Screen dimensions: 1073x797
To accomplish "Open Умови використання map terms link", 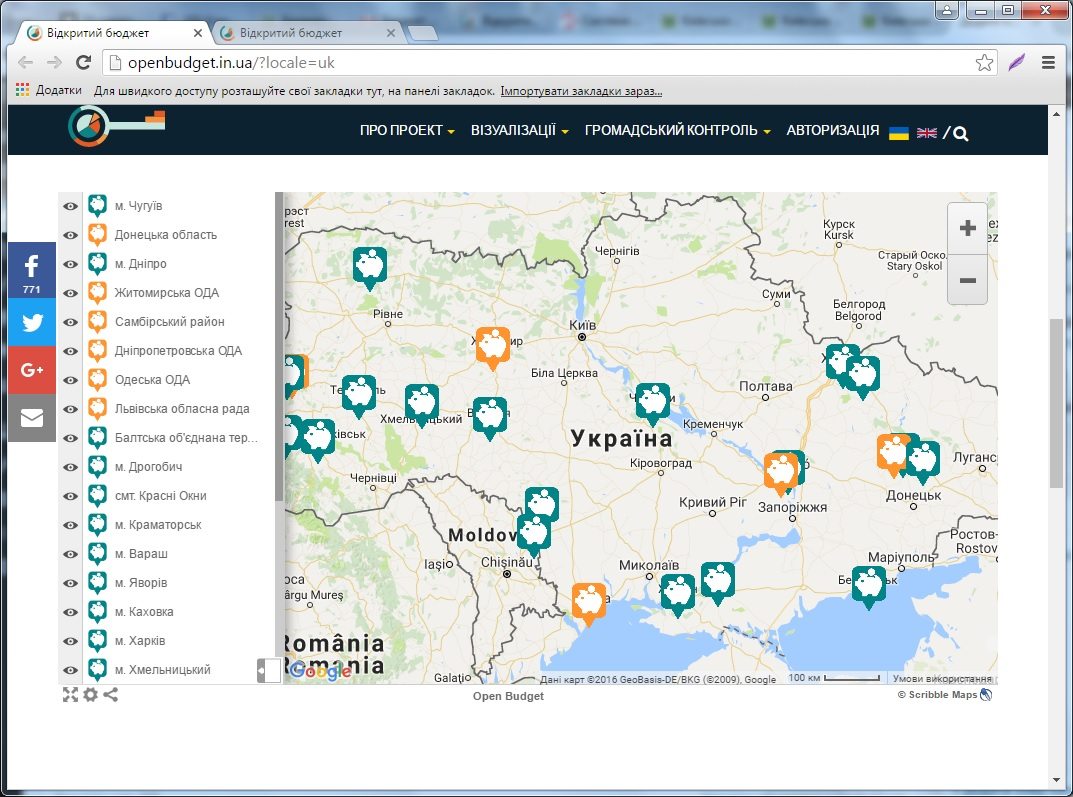I will (942, 679).
